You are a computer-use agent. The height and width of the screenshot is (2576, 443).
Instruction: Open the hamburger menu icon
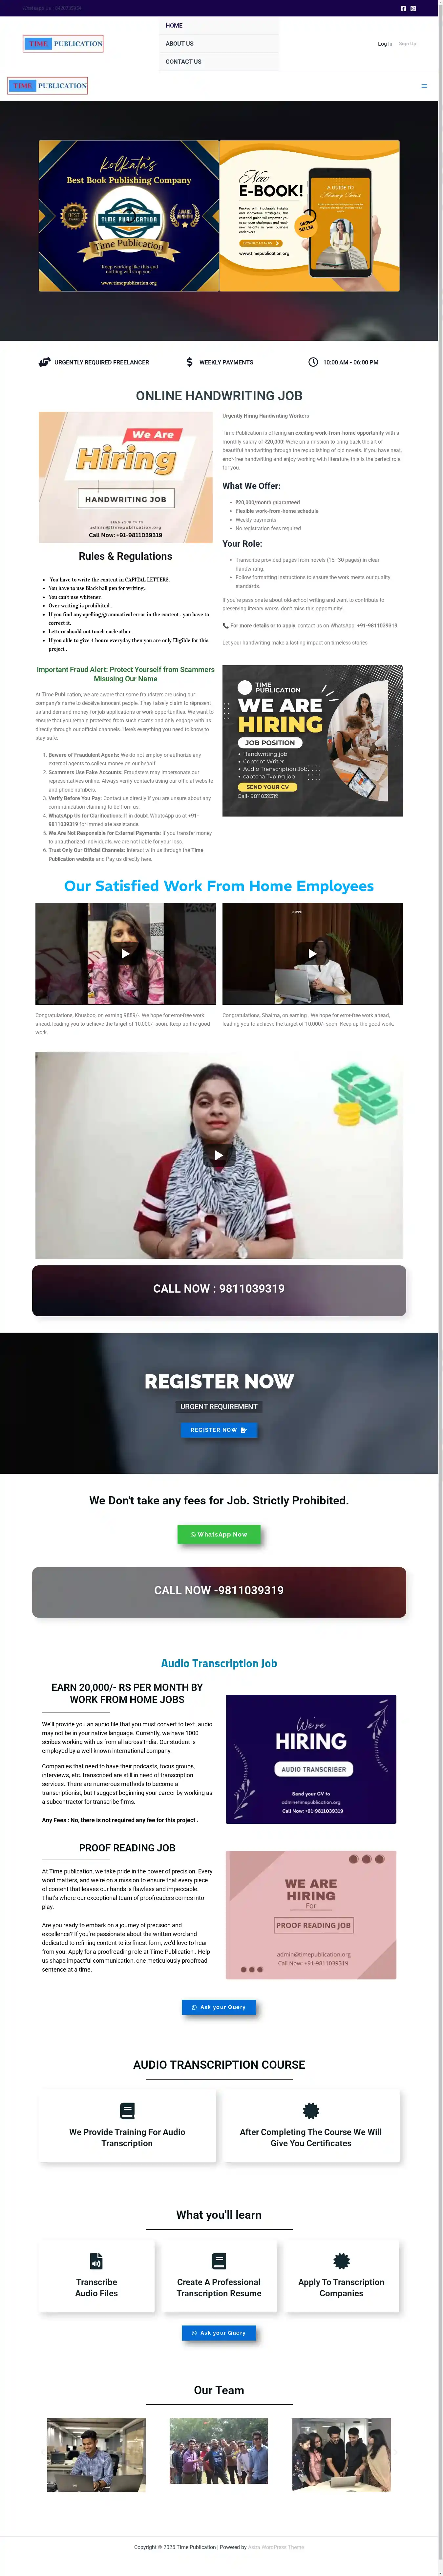[x=424, y=86]
